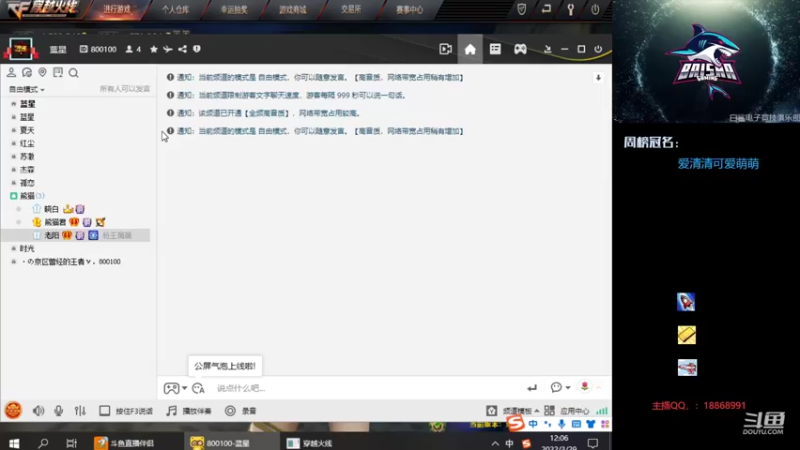Image resolution: width=800 pixels, height=450 pixels.
Task: Select user 晓白 in the channel list
Action: point(51,209)
